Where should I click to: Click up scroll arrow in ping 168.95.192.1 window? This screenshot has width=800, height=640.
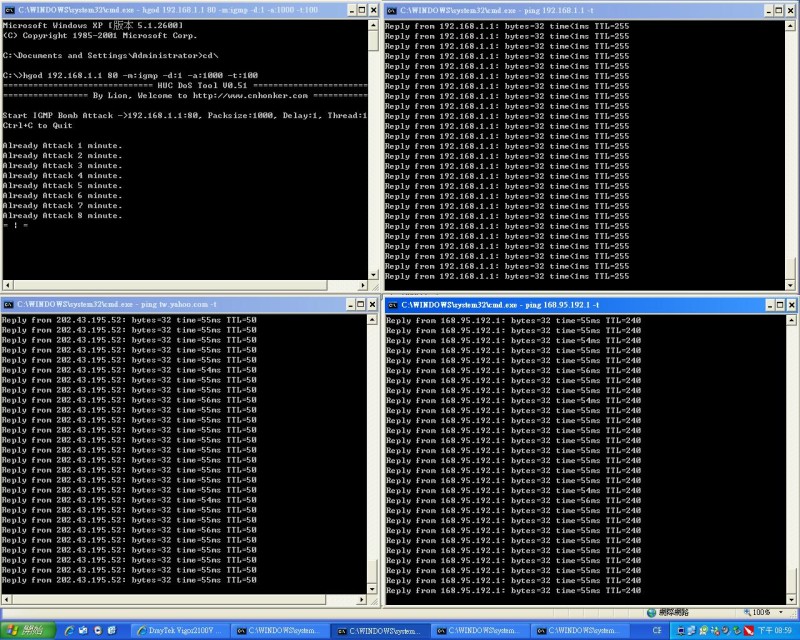point(791,320)
